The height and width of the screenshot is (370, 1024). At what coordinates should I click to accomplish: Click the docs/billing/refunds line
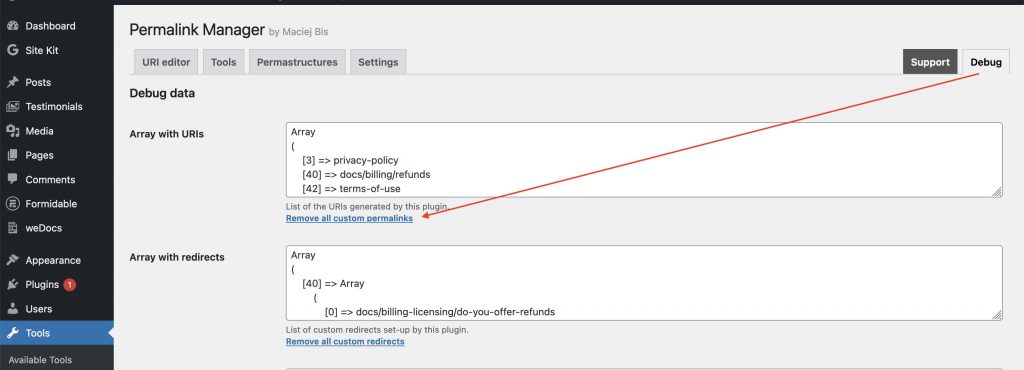[366, 174]
